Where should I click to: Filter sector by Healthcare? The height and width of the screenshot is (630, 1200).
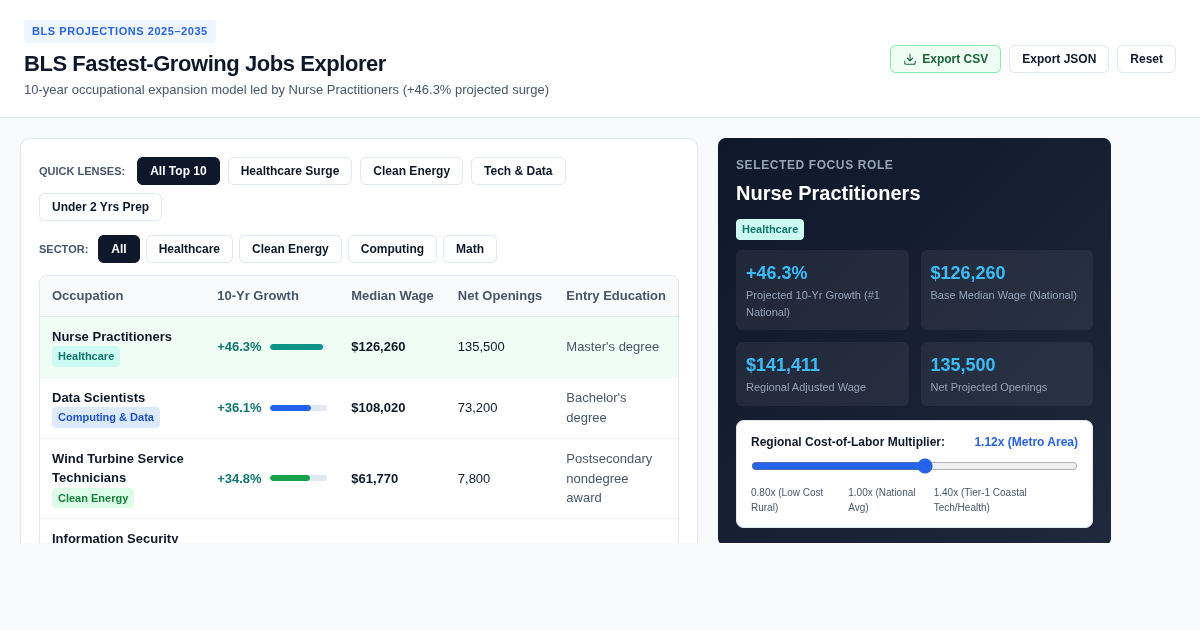189,249
